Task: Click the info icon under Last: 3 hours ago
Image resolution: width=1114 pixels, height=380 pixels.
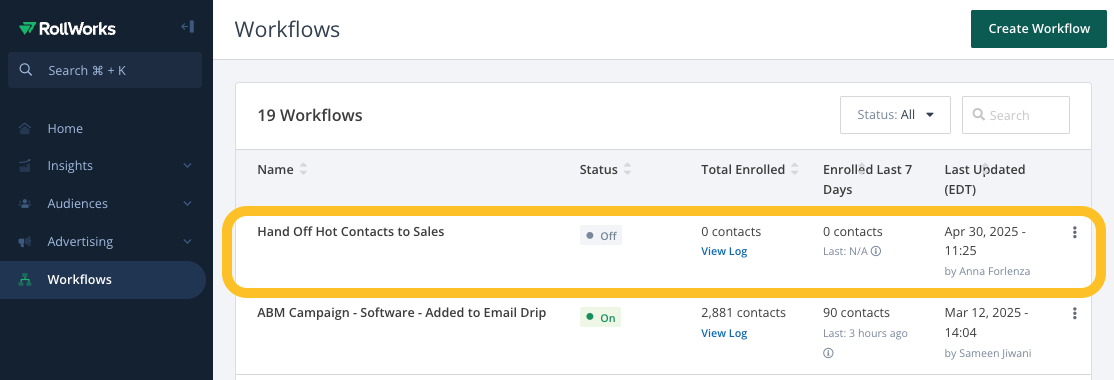Action: pyautogui.click(x=828, y=353)
